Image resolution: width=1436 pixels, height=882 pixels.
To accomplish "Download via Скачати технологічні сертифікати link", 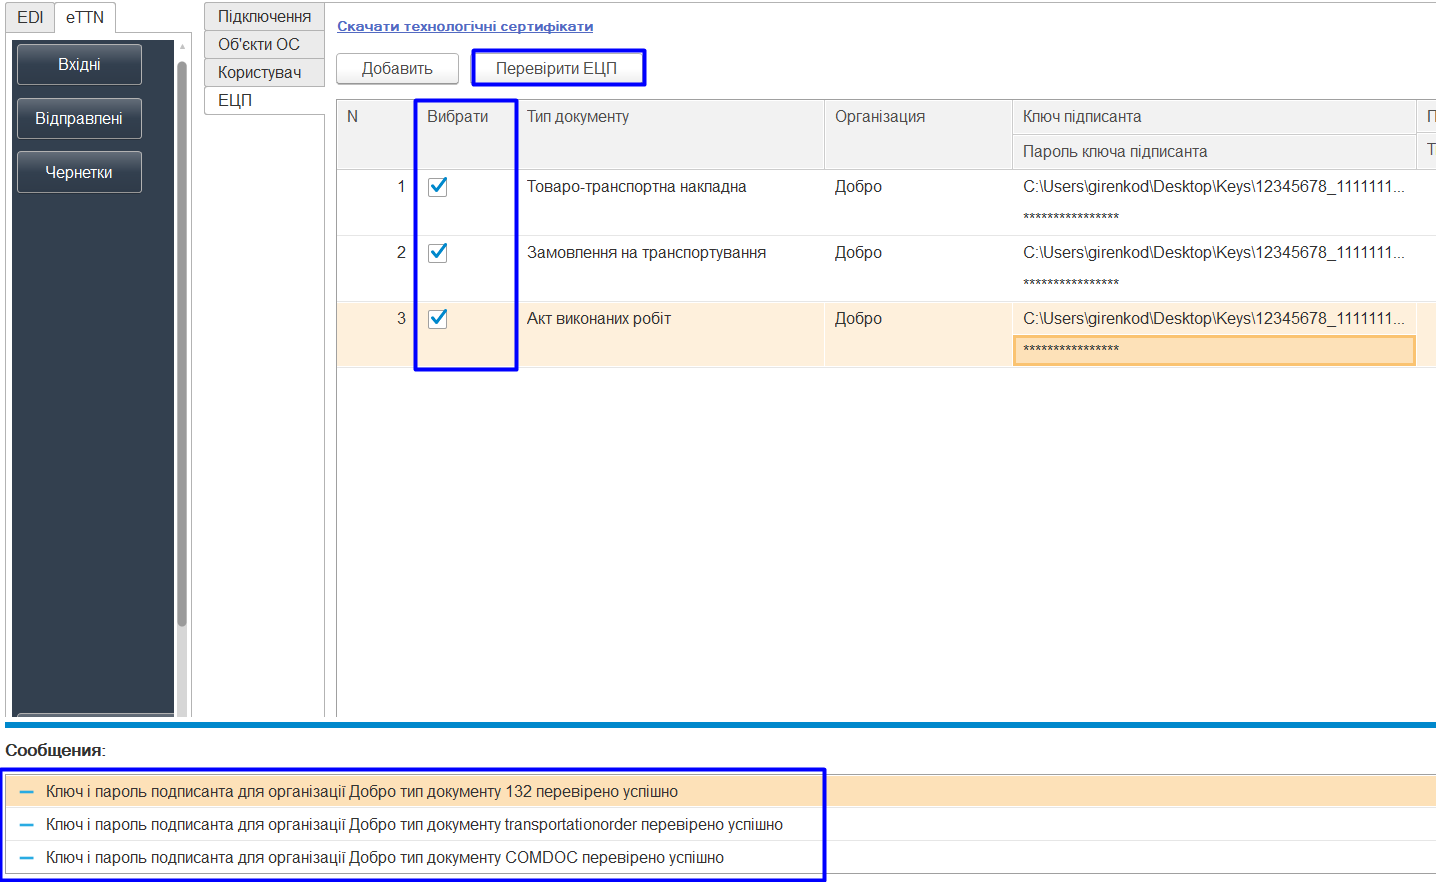I will pyautogui.click(x=465, y=26).
